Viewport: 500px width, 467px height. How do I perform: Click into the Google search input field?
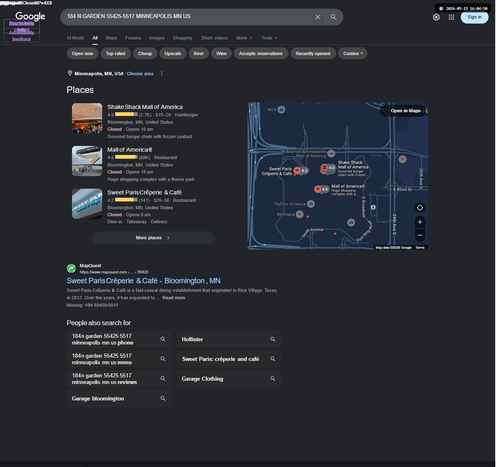click(188, 17)
